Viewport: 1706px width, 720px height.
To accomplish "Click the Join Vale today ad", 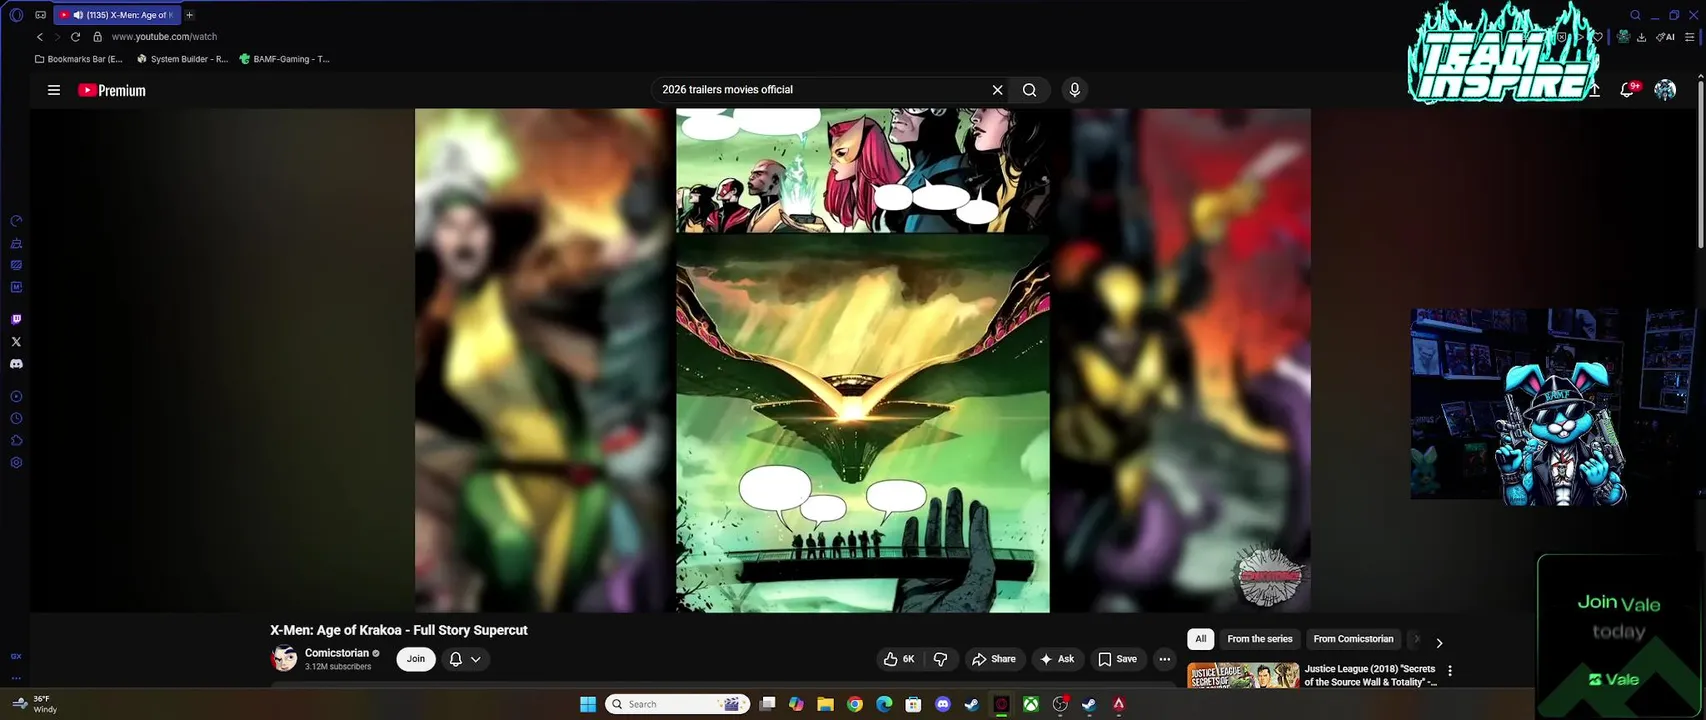I will (1620, 637).
